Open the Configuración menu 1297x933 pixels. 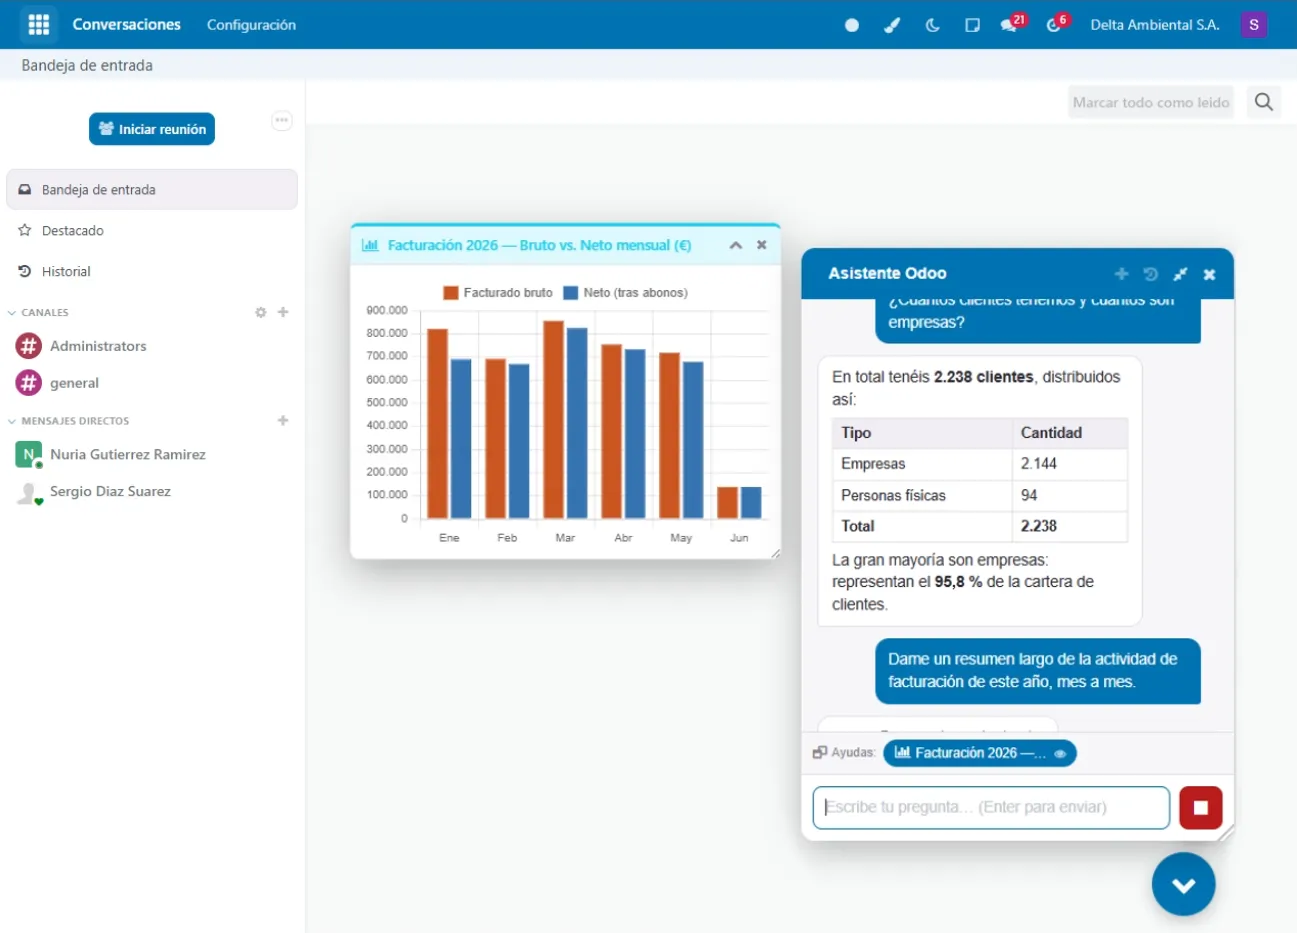pyautogui.click(x=251, y=25)
